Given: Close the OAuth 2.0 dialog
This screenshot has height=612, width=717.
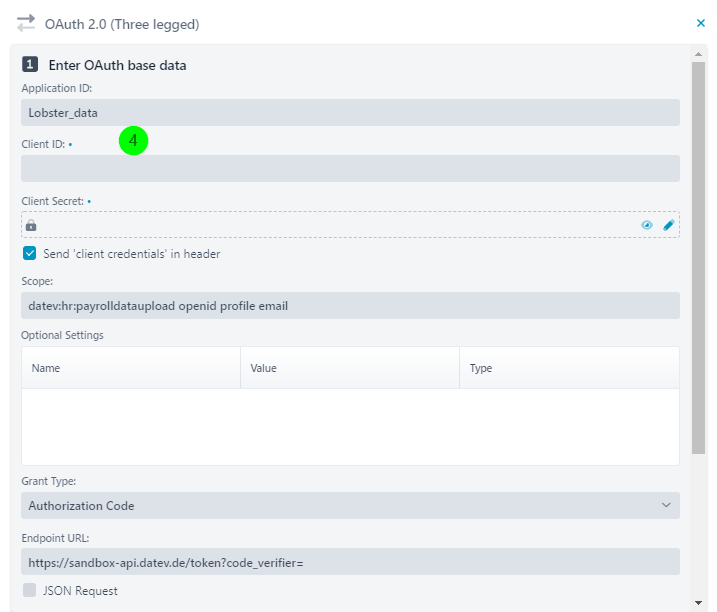Looking at the screenshot, I should tap(701, 23).
